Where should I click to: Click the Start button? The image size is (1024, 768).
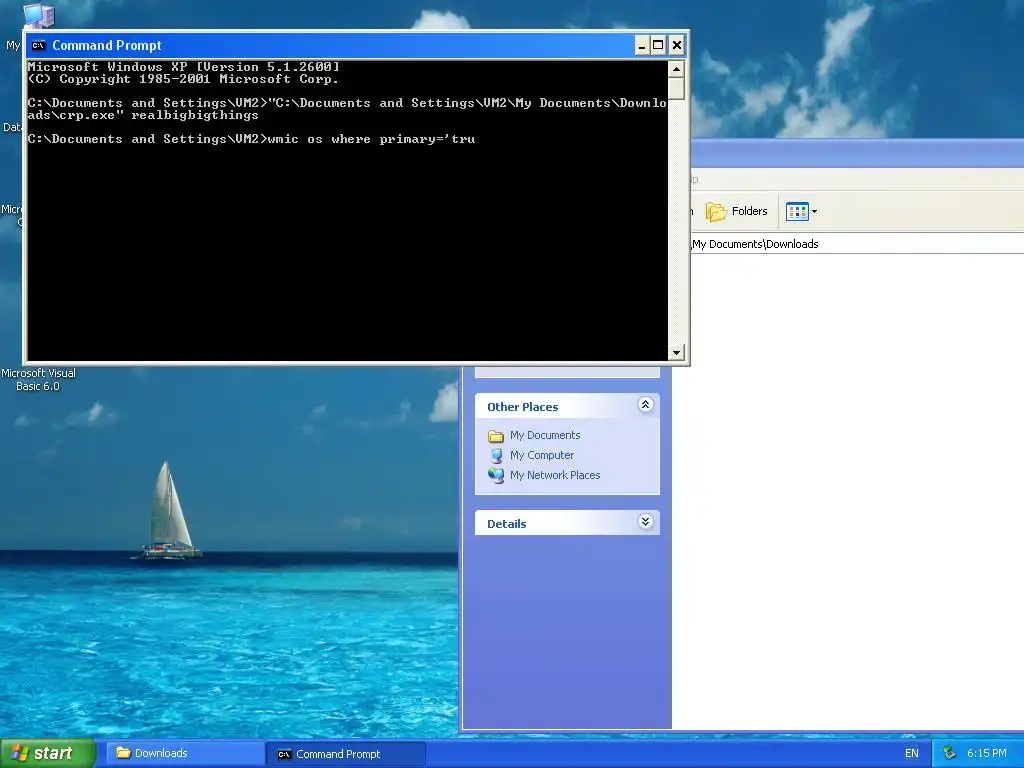point(47,754)
